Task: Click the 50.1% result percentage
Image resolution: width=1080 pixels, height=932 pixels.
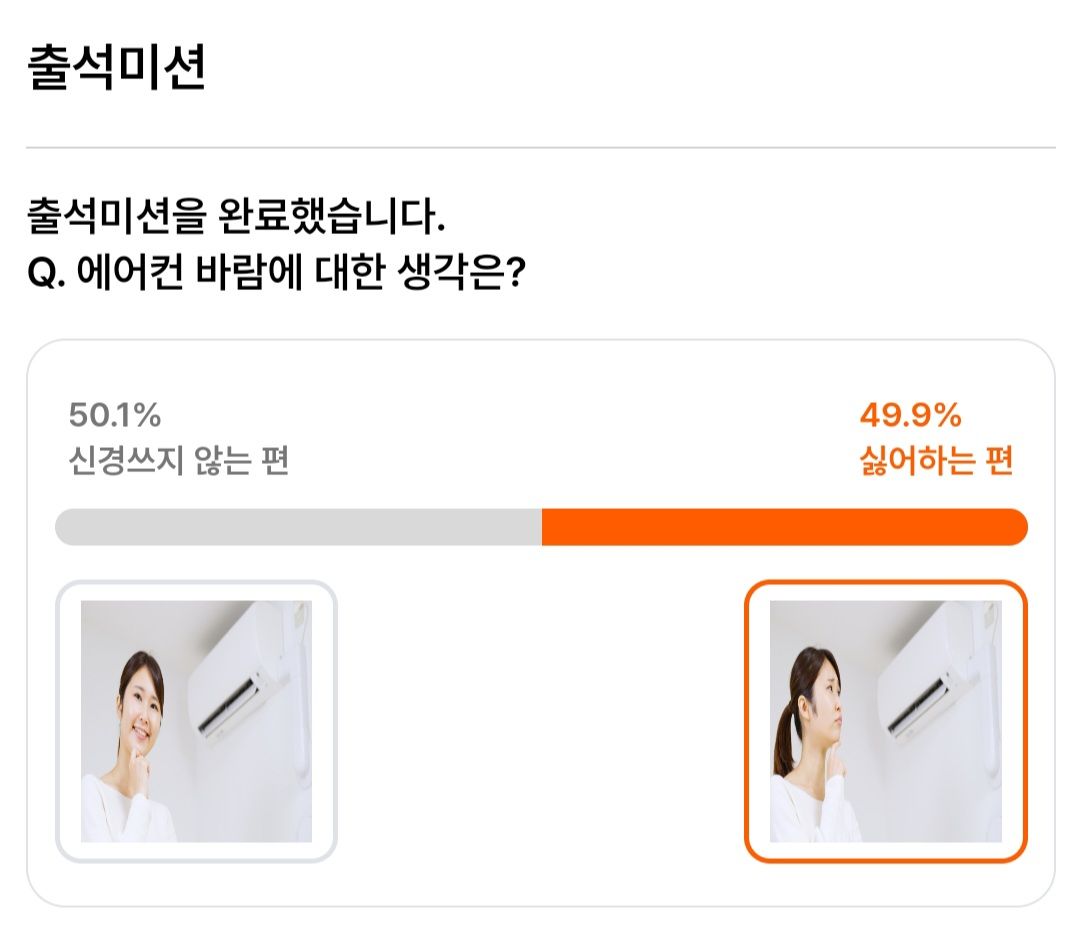Action: point(114,415)
